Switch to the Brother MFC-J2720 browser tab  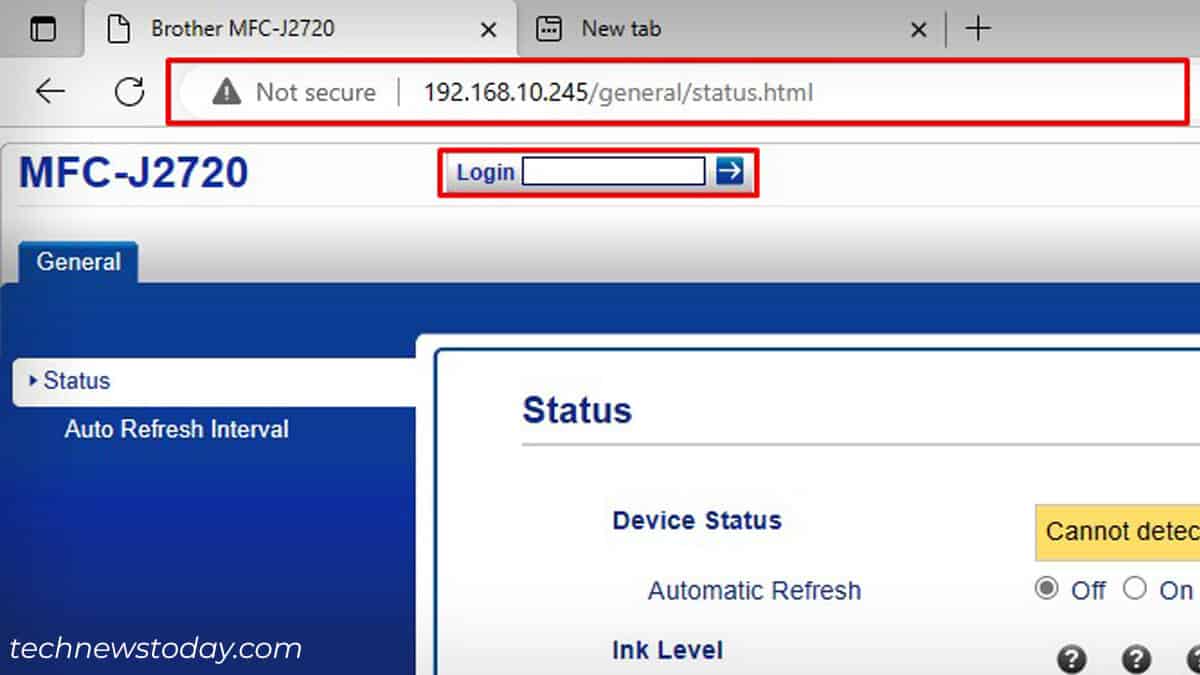(x=302, y=30)
